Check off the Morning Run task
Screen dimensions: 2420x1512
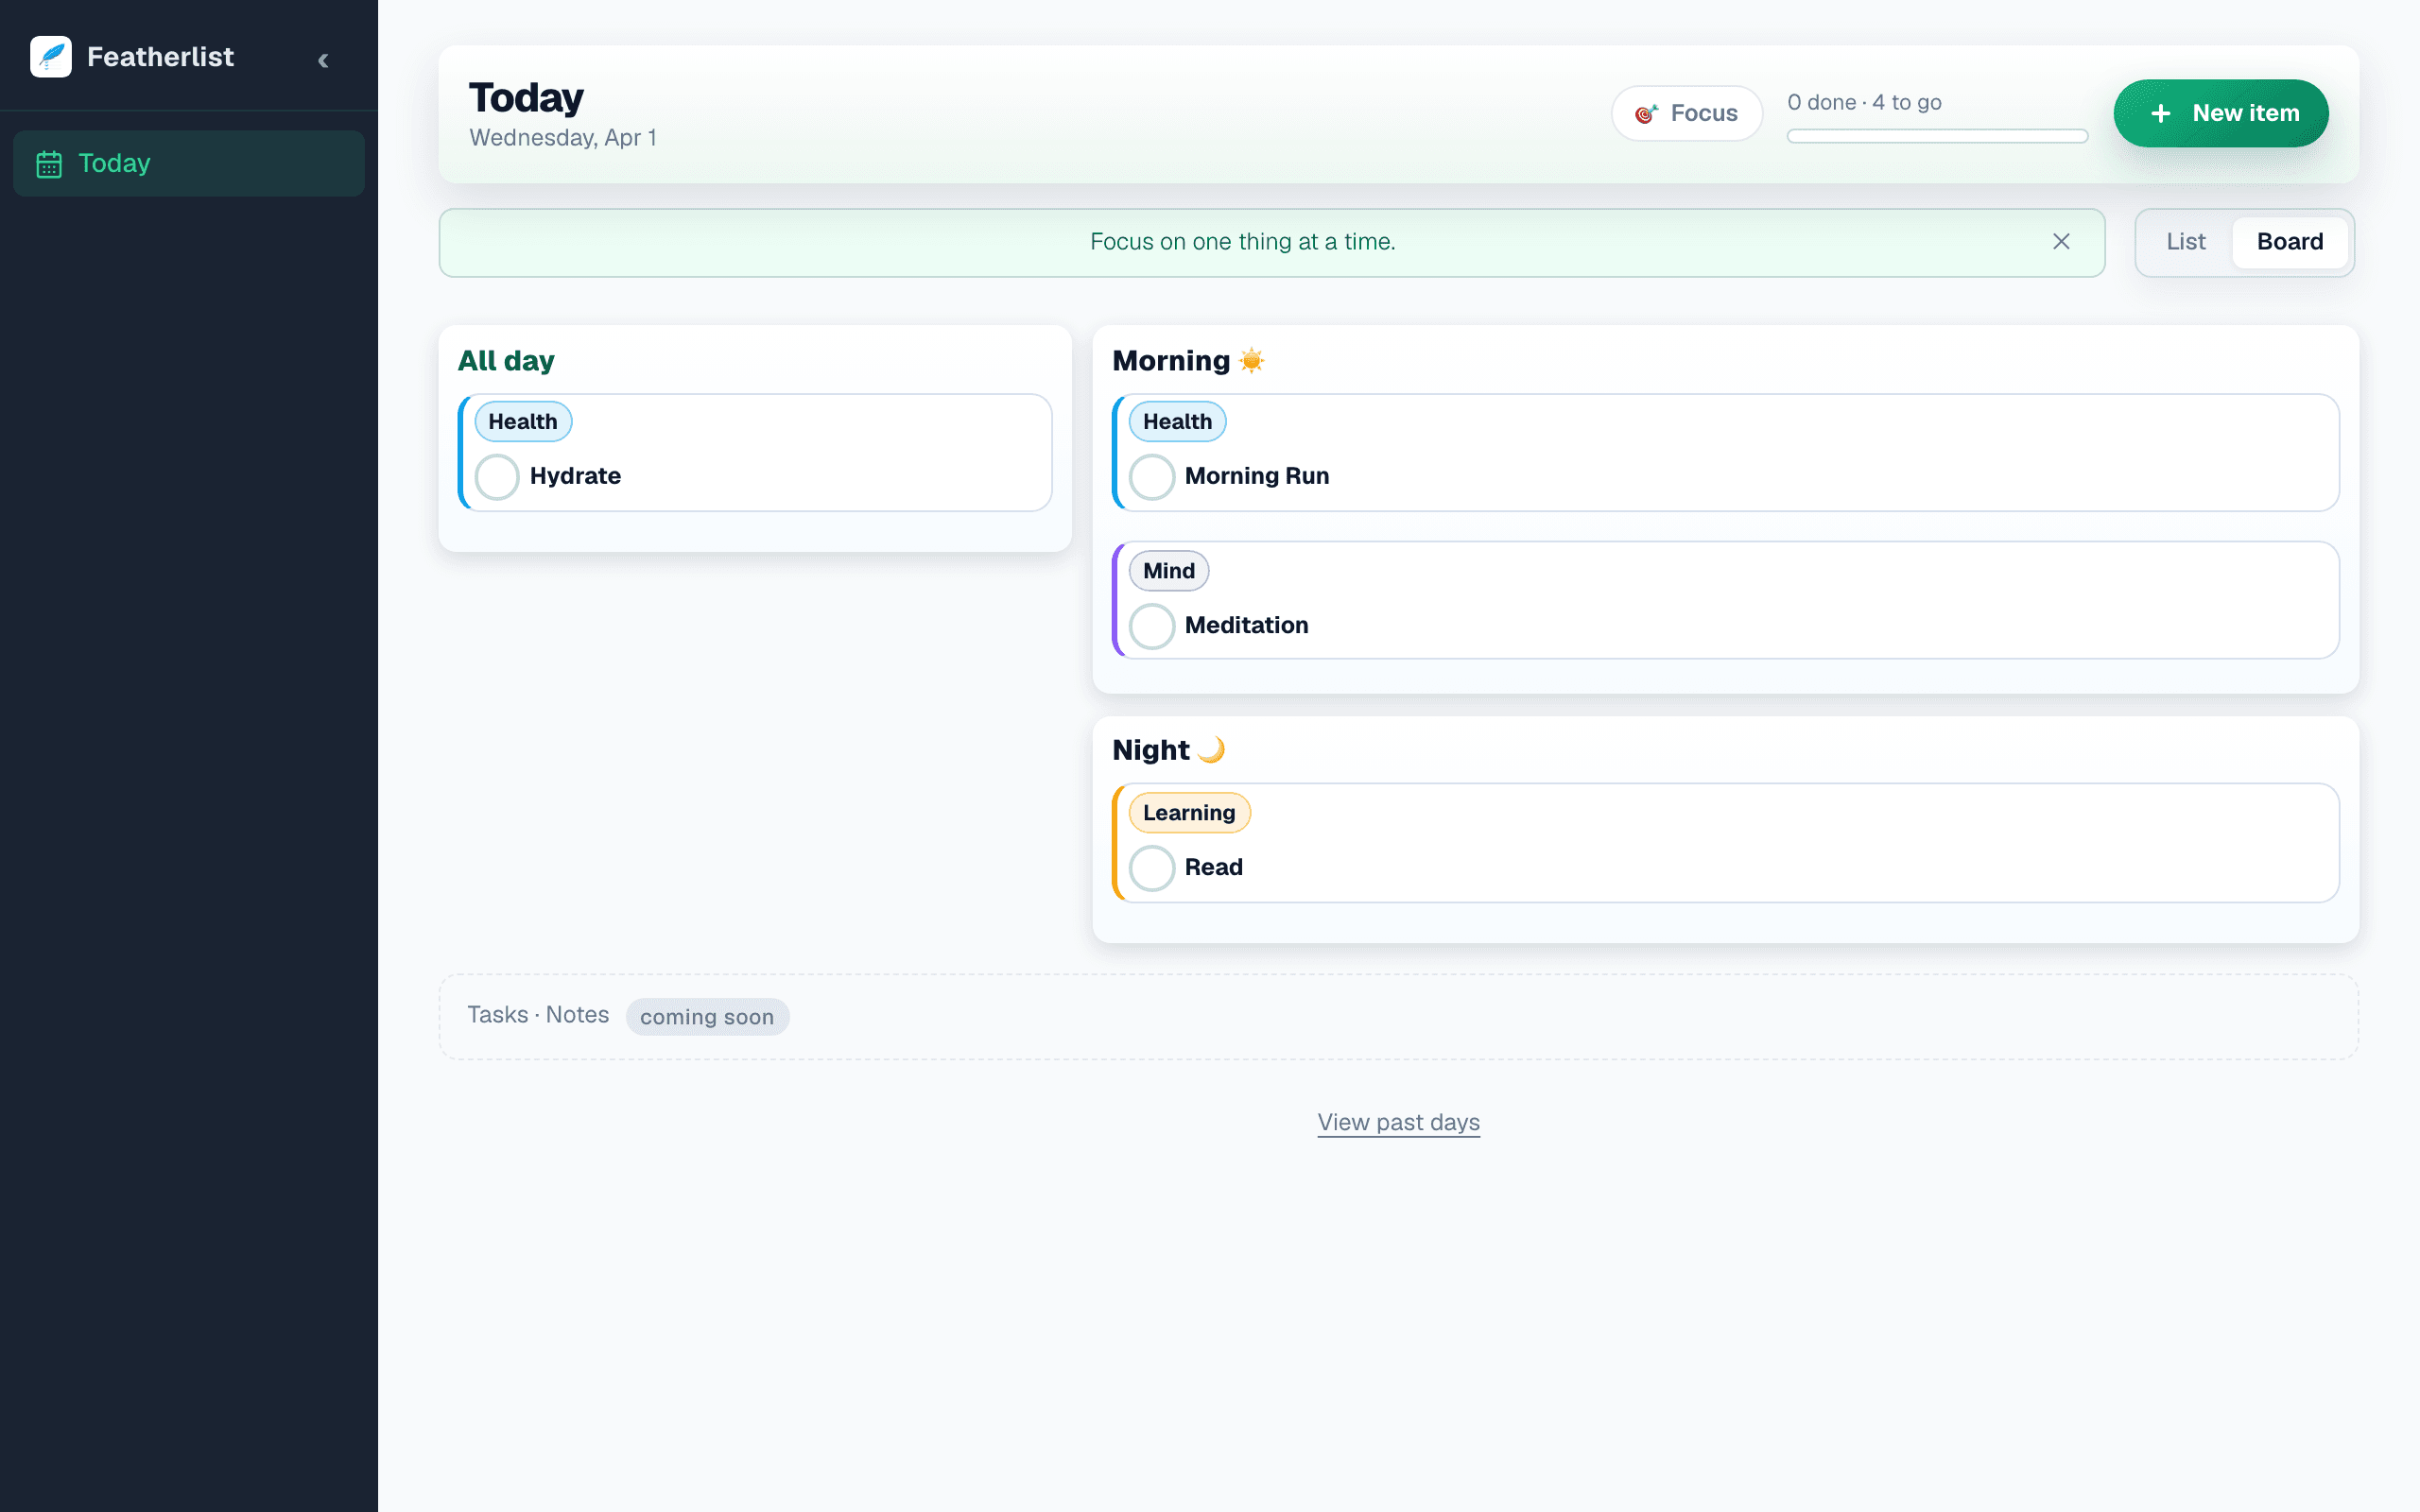coord(1152,477)
